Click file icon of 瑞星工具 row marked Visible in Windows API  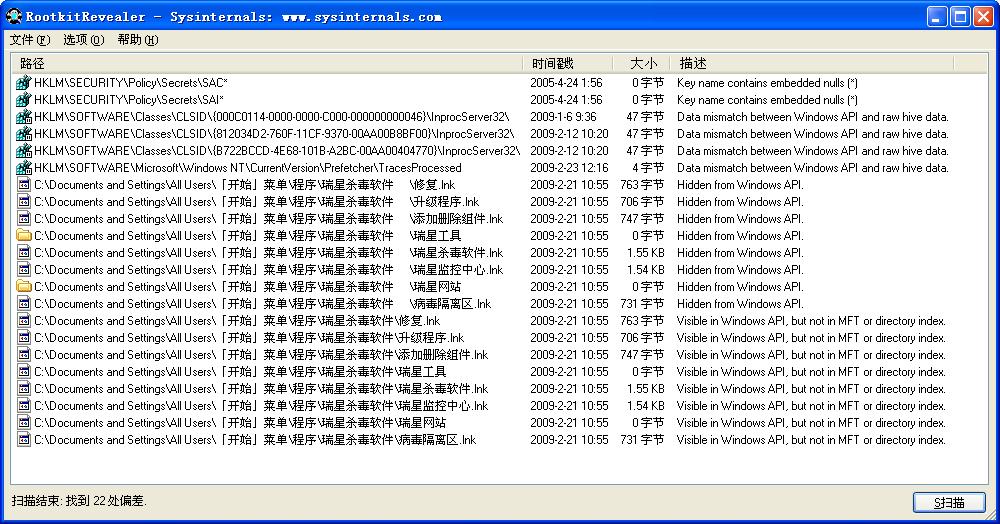(24, 372)
